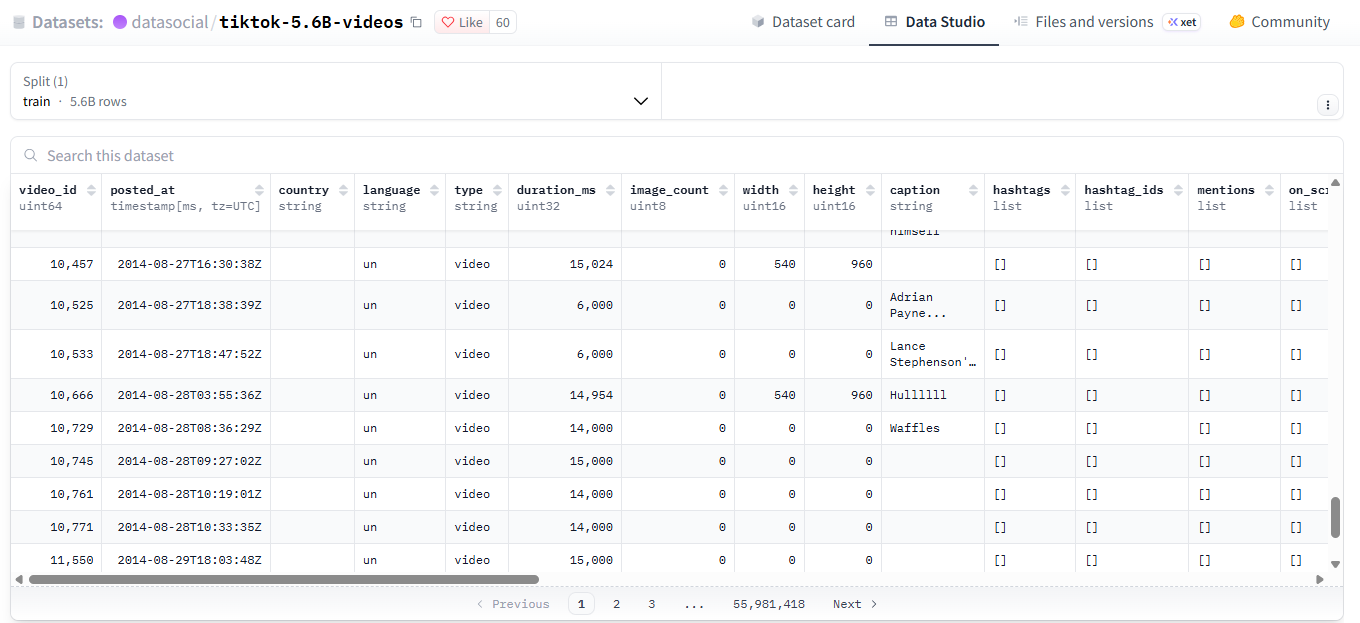Image resolution: width=1360 pixels, height=623 pixels.
Task: Click the vertical table scrollbar thumb
Action: (x=1335, y=517)
